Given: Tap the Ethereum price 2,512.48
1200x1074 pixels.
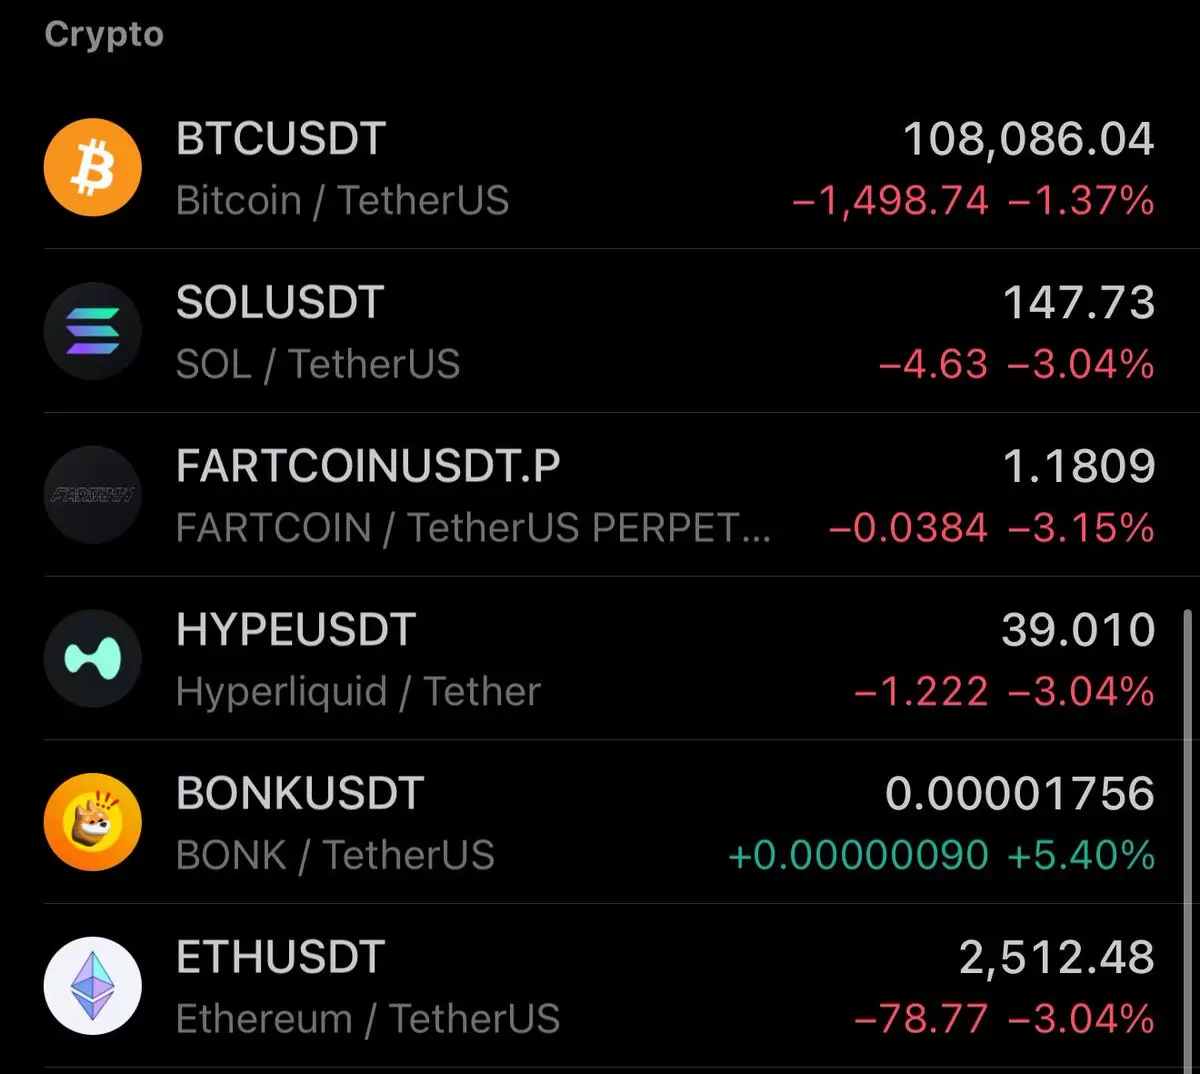Looking at the screenshot, I should click(x=1057, y=958).
